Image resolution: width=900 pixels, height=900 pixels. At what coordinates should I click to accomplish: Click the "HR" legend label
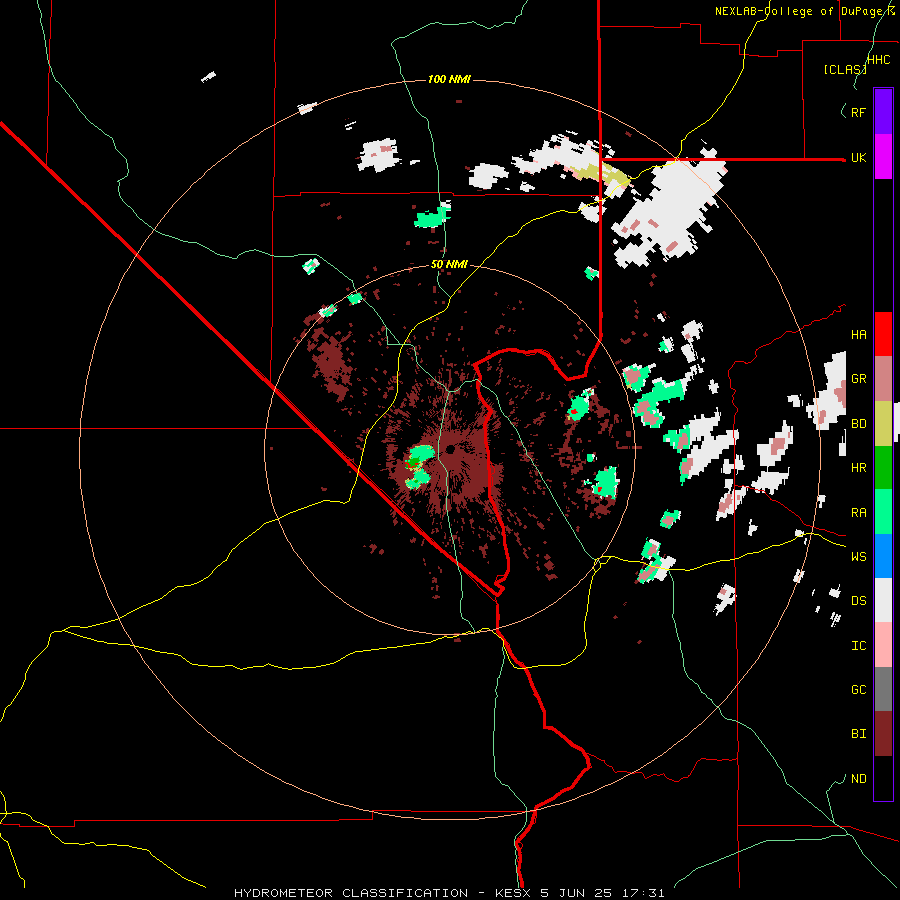point(858,468)
